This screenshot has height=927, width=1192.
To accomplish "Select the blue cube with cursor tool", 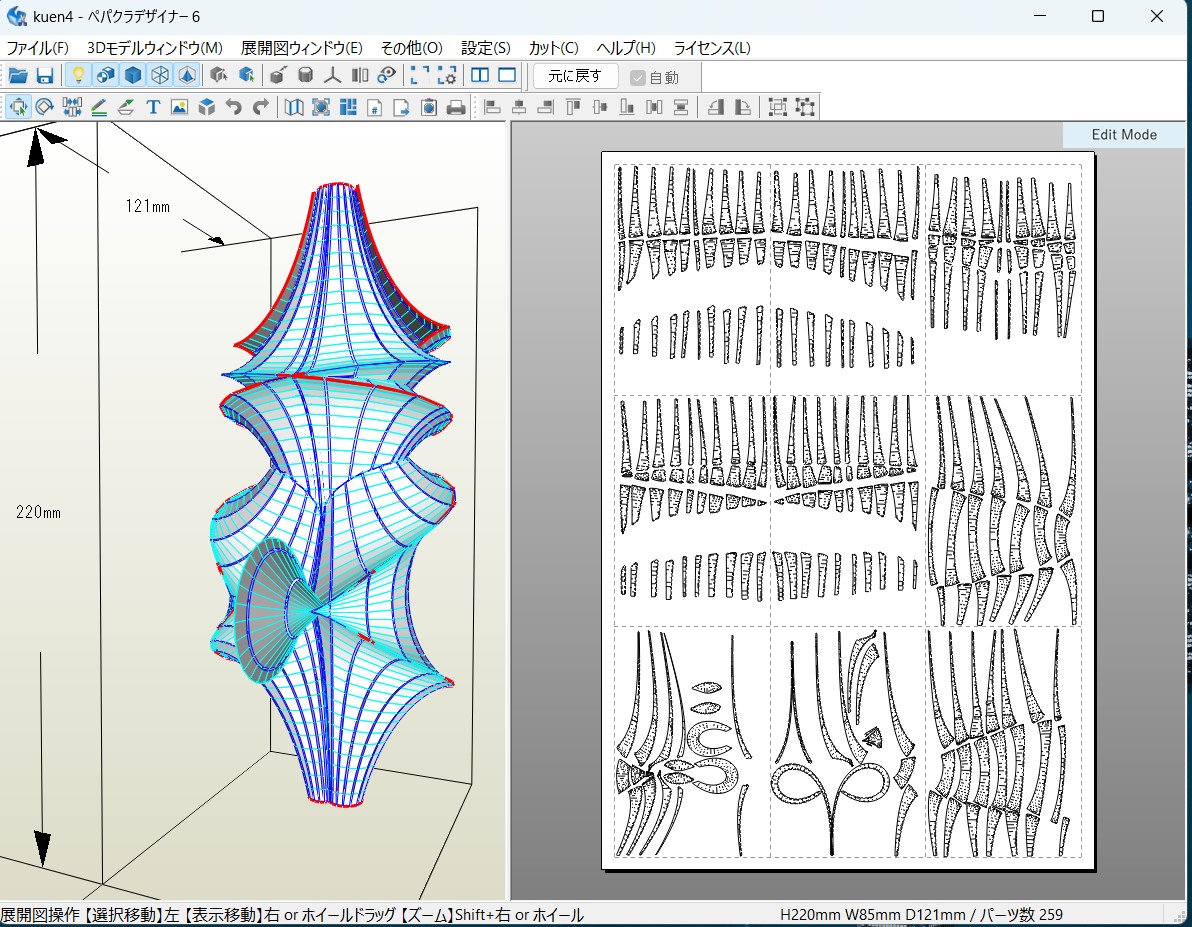I will pos(246,75).
